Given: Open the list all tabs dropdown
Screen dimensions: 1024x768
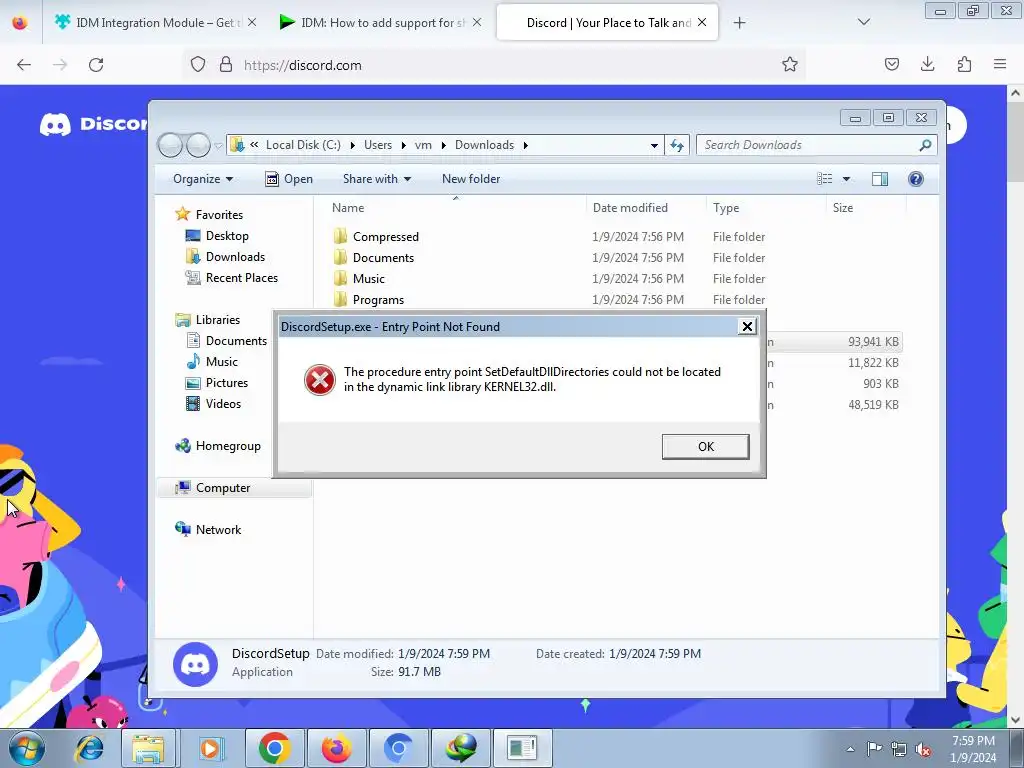Looking at the screenshot, I should pos(863,22).
